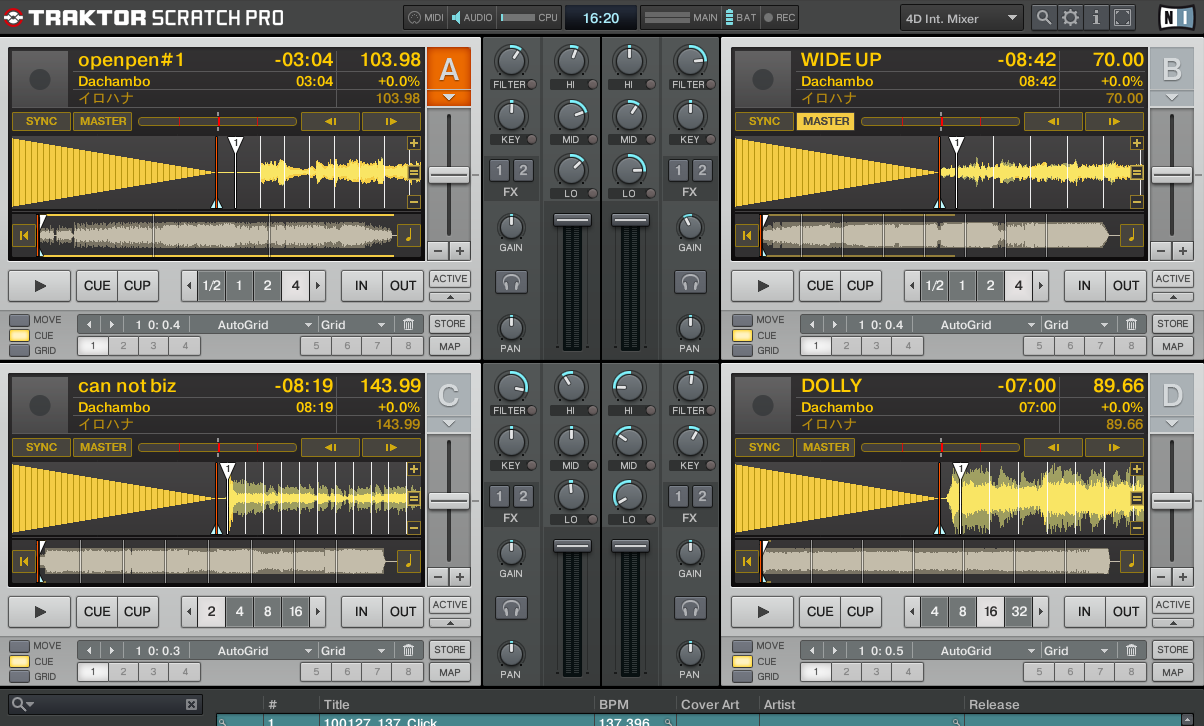Hit the CUE button on Deck A
The height and width of the screenshot is (726, 1204).
[97, 285]
